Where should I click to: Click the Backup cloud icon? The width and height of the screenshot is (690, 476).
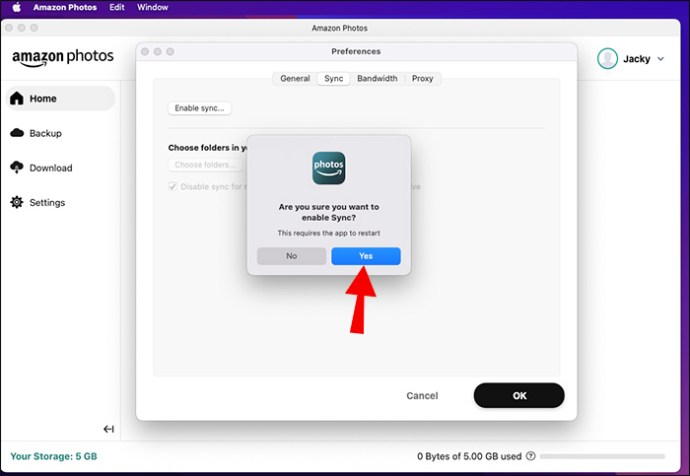[17, 133]
